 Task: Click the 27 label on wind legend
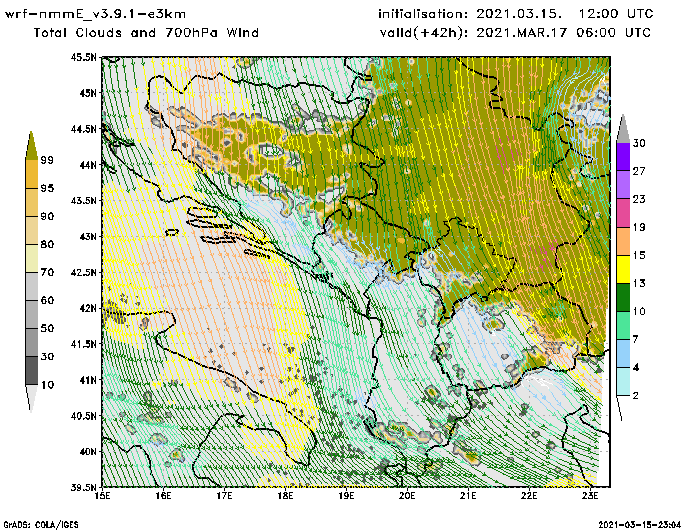click(639, 171)
